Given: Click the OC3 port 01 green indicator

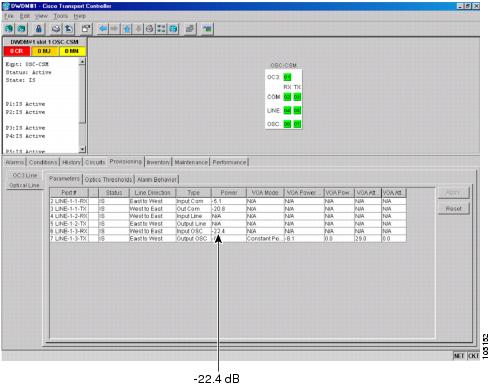Looking at the screenshot, I should (x=287, y=77).
